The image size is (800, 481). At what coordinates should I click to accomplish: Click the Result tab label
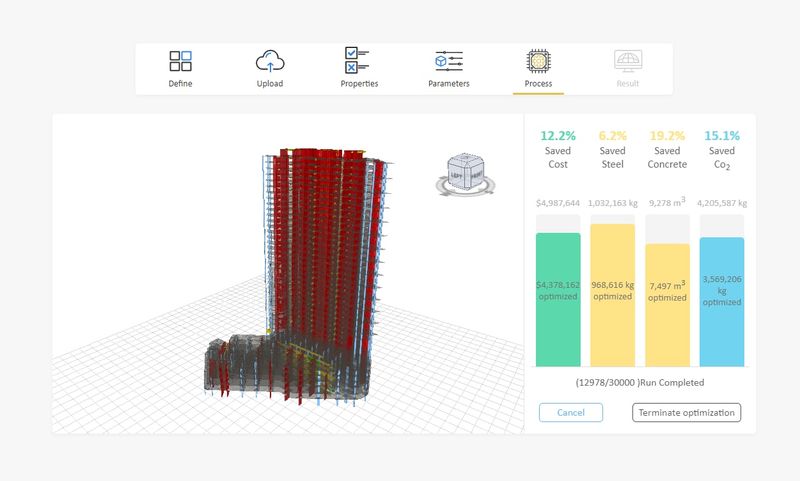pyautogui.click(x=628, y=84)
